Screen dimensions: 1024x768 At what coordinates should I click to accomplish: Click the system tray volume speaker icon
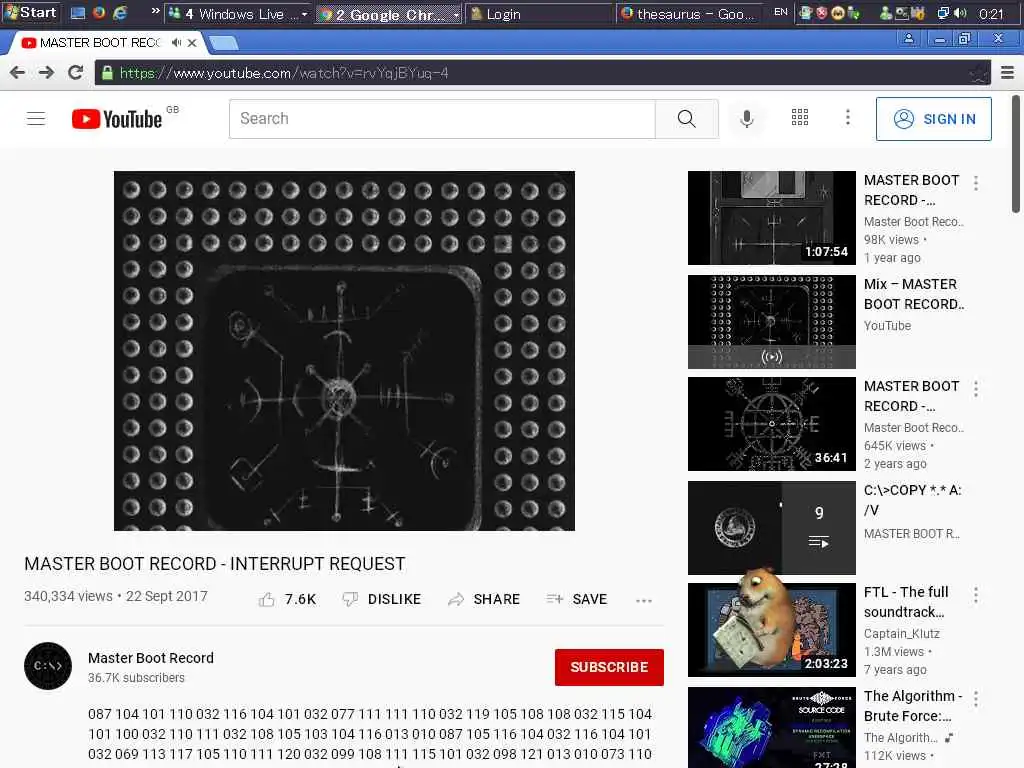point(960,13)
